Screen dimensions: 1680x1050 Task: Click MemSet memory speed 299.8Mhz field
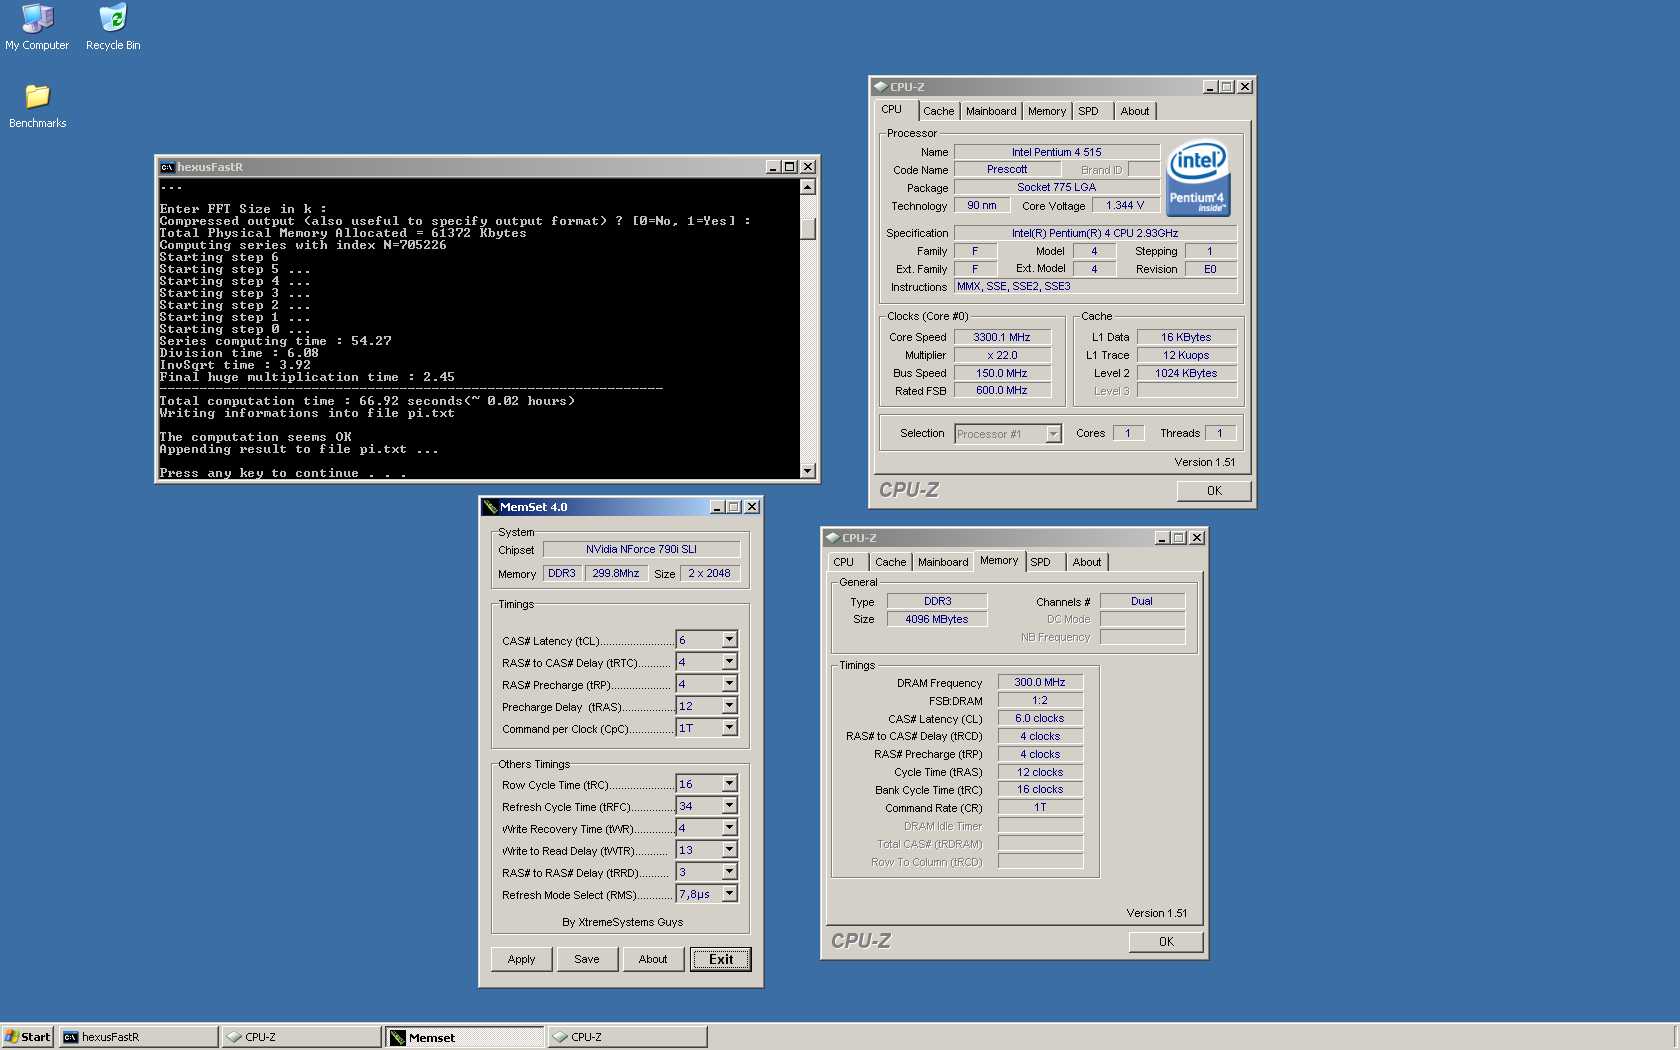[x=615, y=573]
